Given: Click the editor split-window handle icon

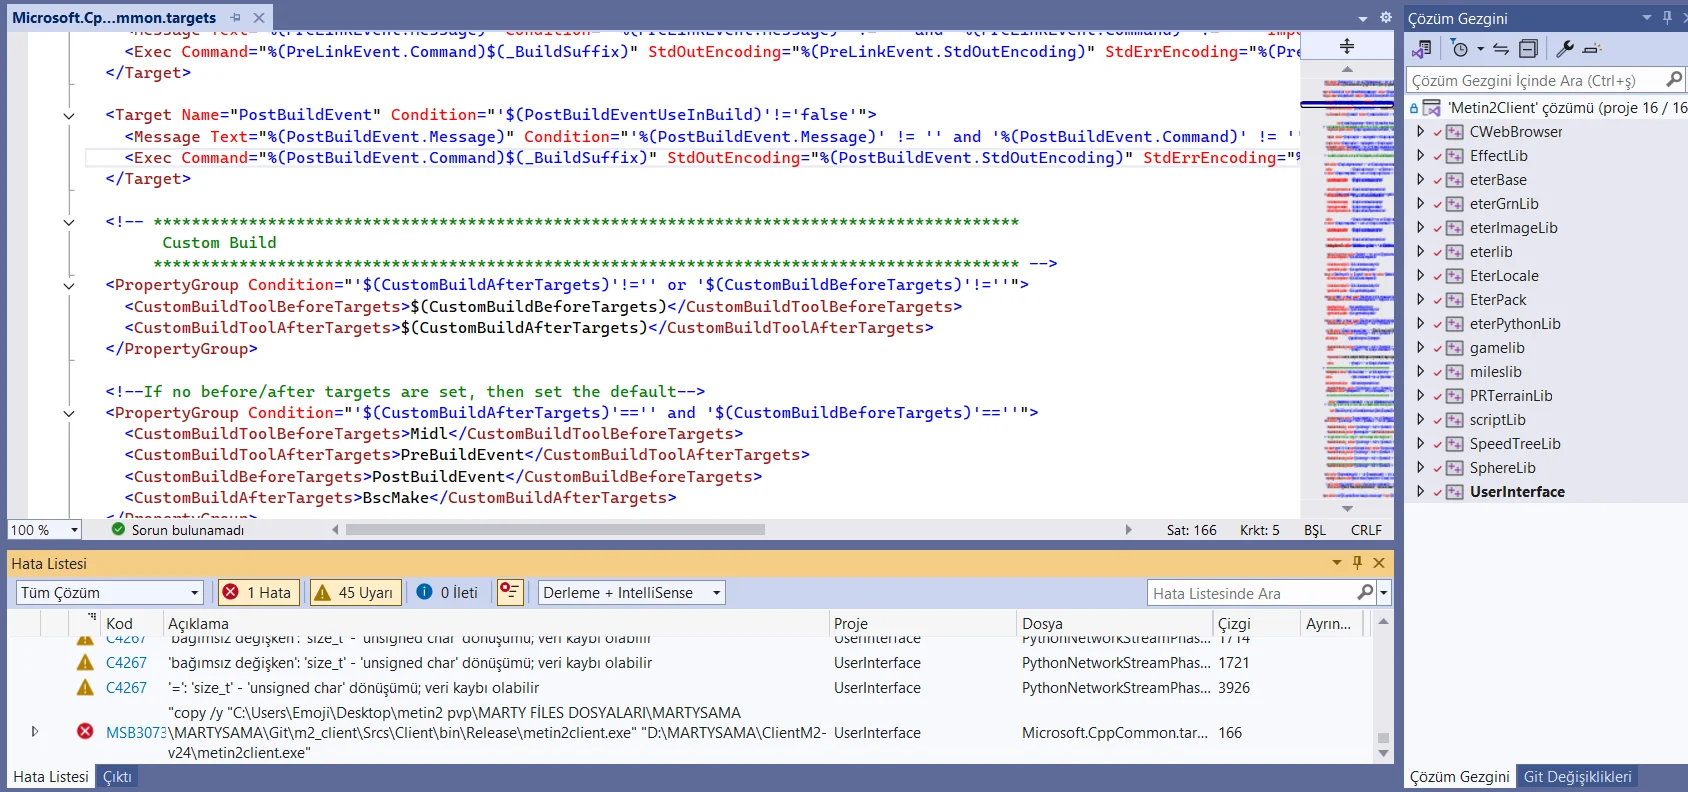Looking at the screenshot, I should (x=1347, y=46).
